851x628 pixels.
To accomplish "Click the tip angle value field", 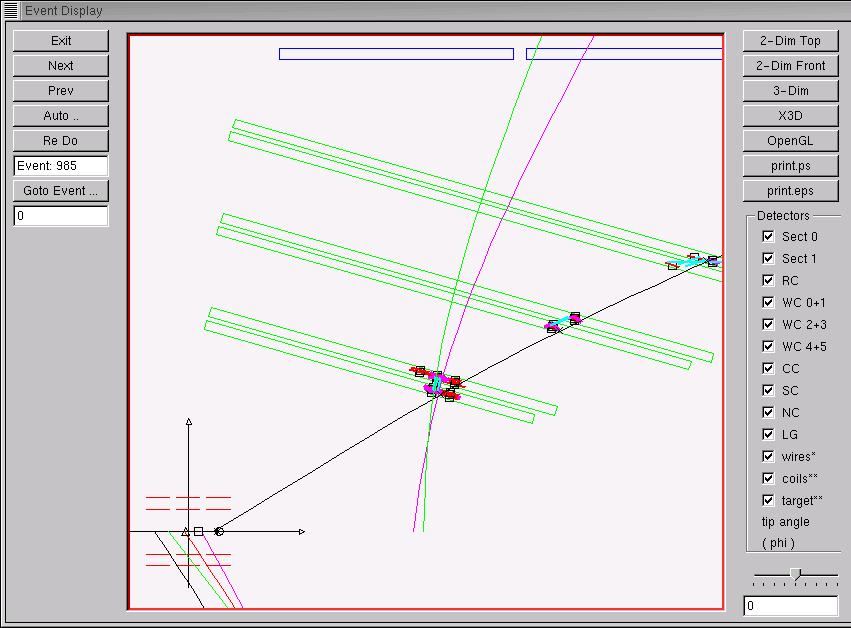I will pos(790,606).
